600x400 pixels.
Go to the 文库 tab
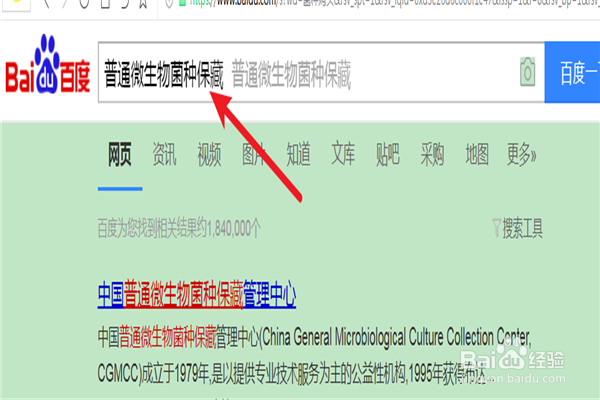343,154
